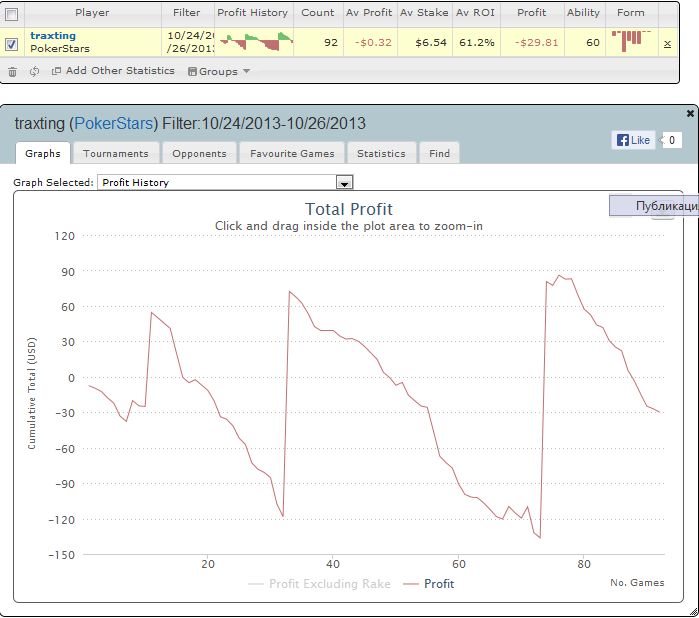Toggle the Profit legend series

[428, 584]
